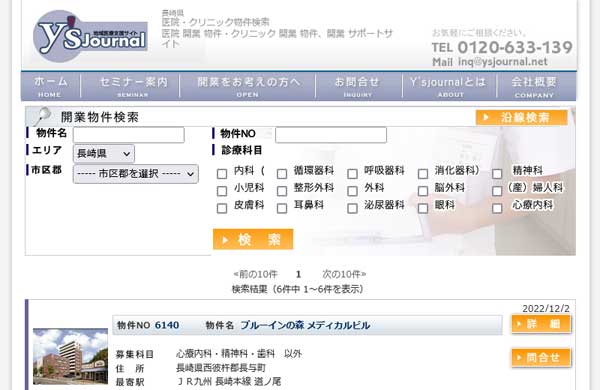
Task: Click the Y's Journal logo
Action: click(90, 36)
